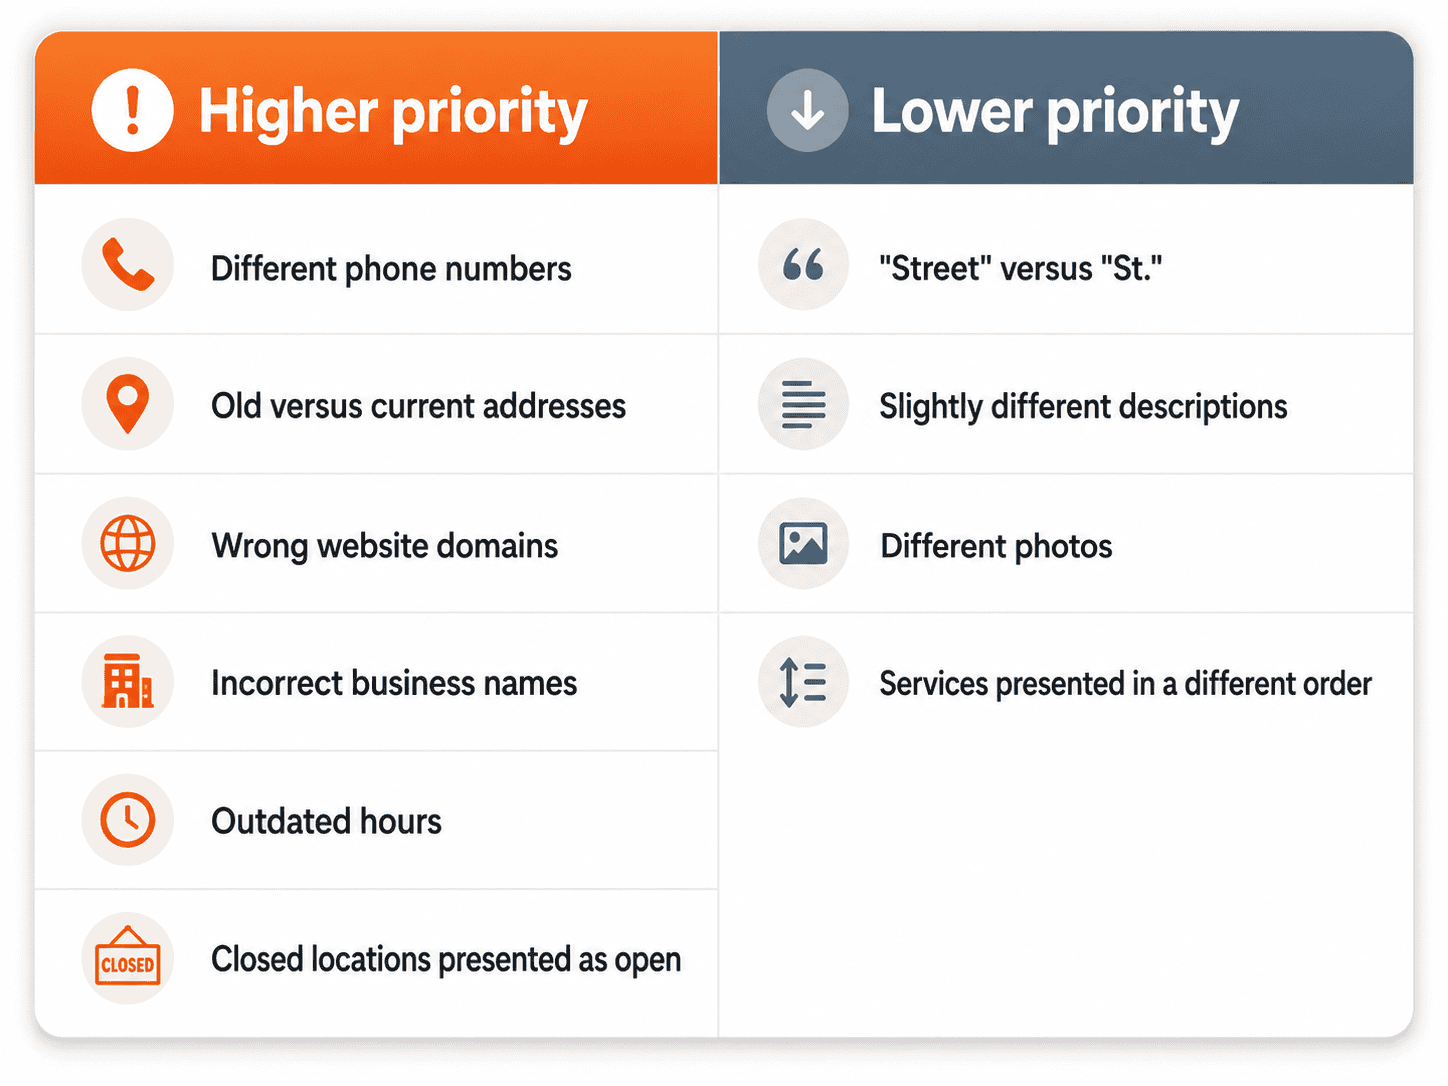The height and width of the screenshot is (1086, 1448).
Task: Click the sort order list icon
Action: tap(803, 683)
